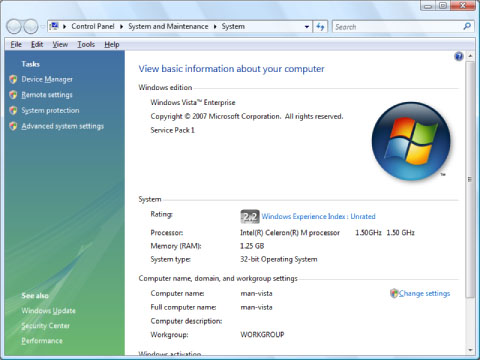This screenshot has width=480, height=361.
Task: Click the Windows Vista Enterprise edition text
Action: [x=193, y=103]
